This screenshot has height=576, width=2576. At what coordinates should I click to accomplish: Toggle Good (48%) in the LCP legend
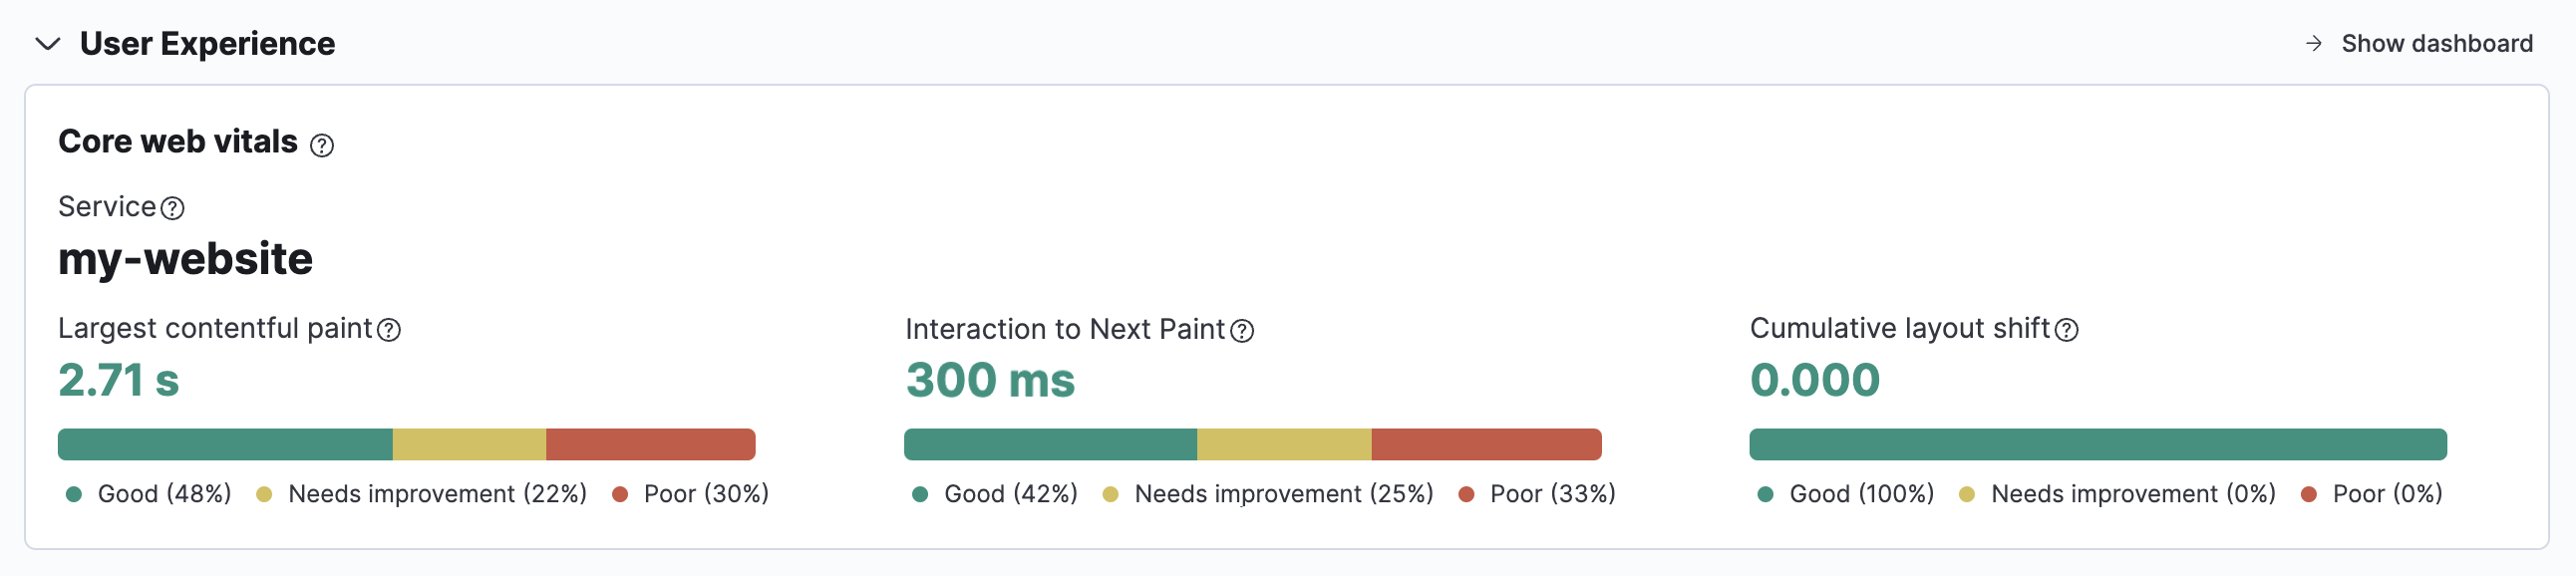point(163,493)
